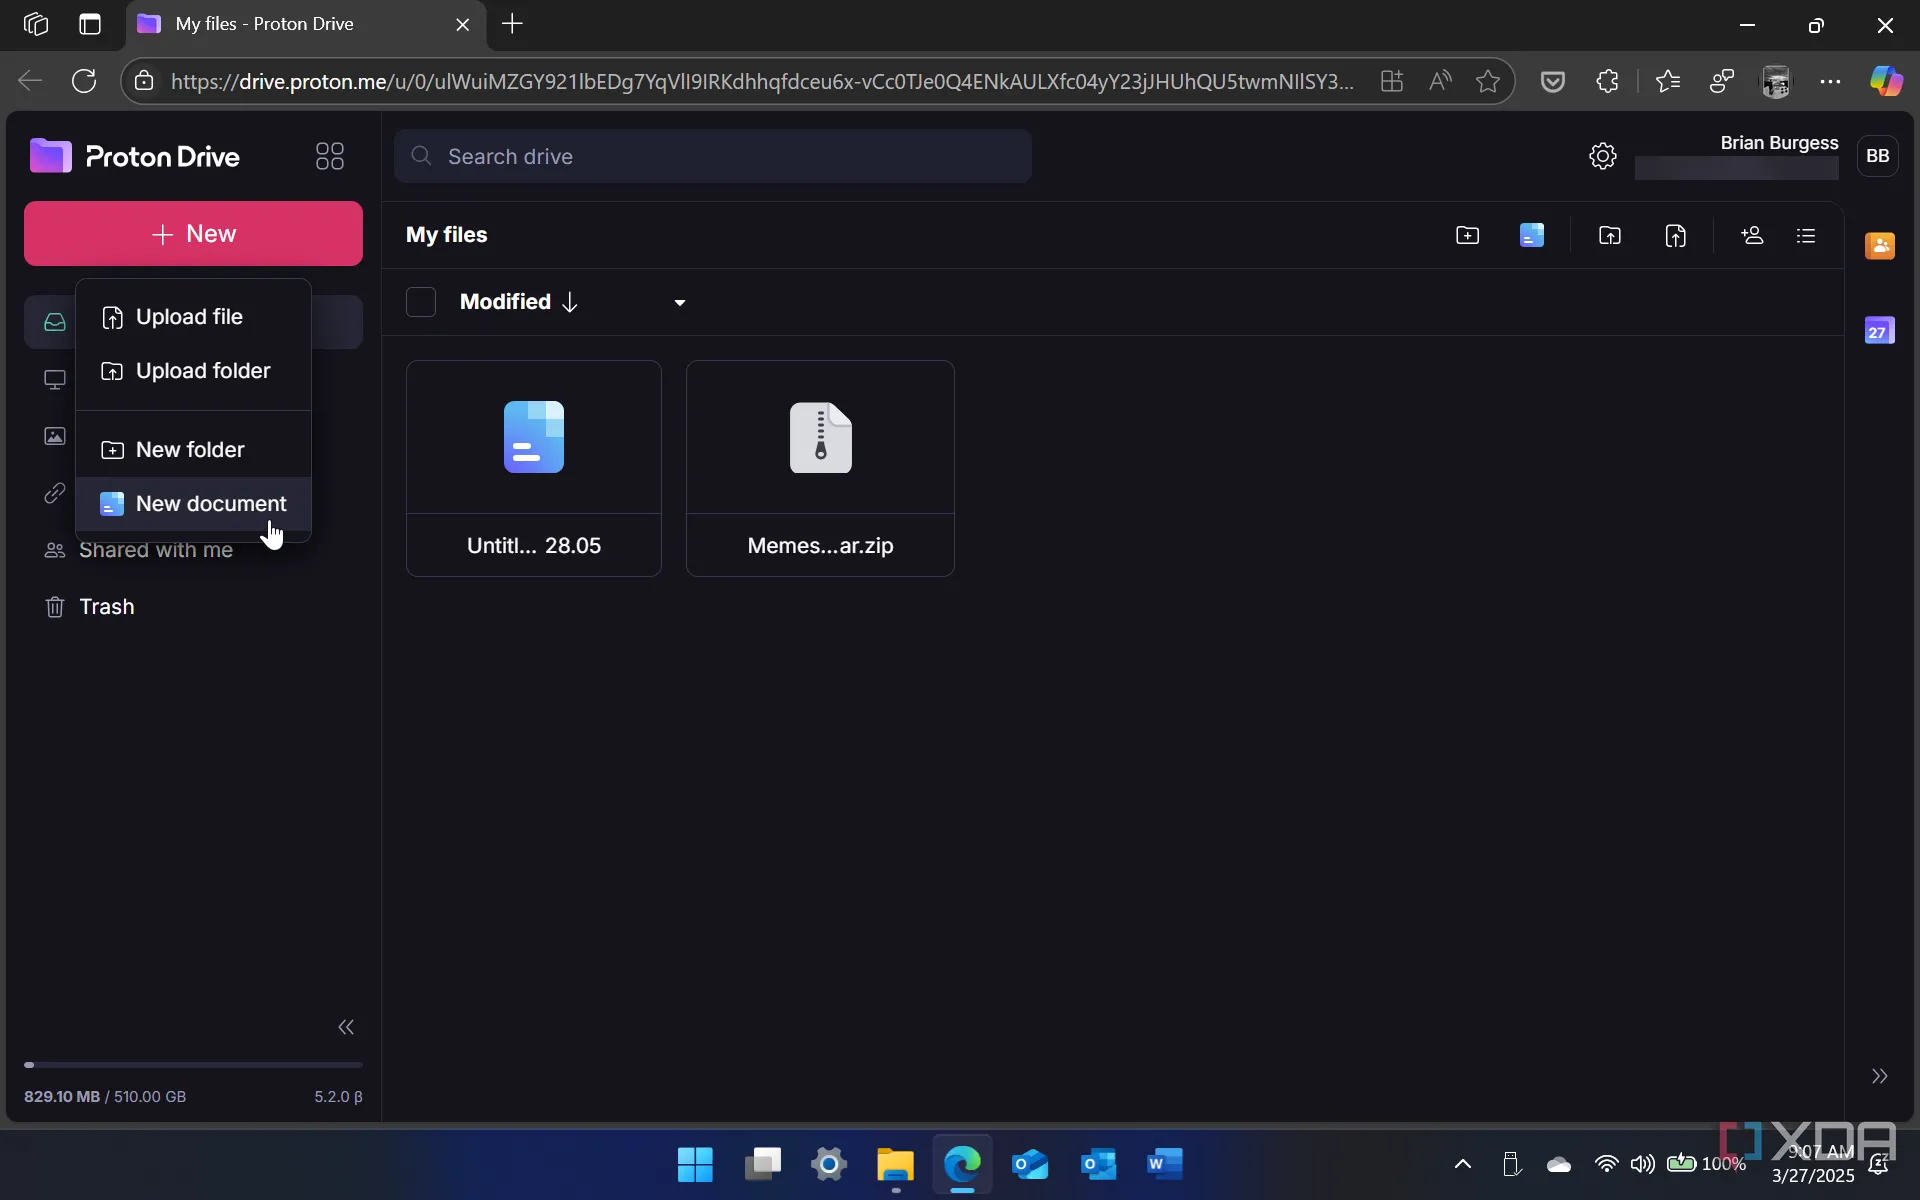Sort by Modified column header

point(519,302)
